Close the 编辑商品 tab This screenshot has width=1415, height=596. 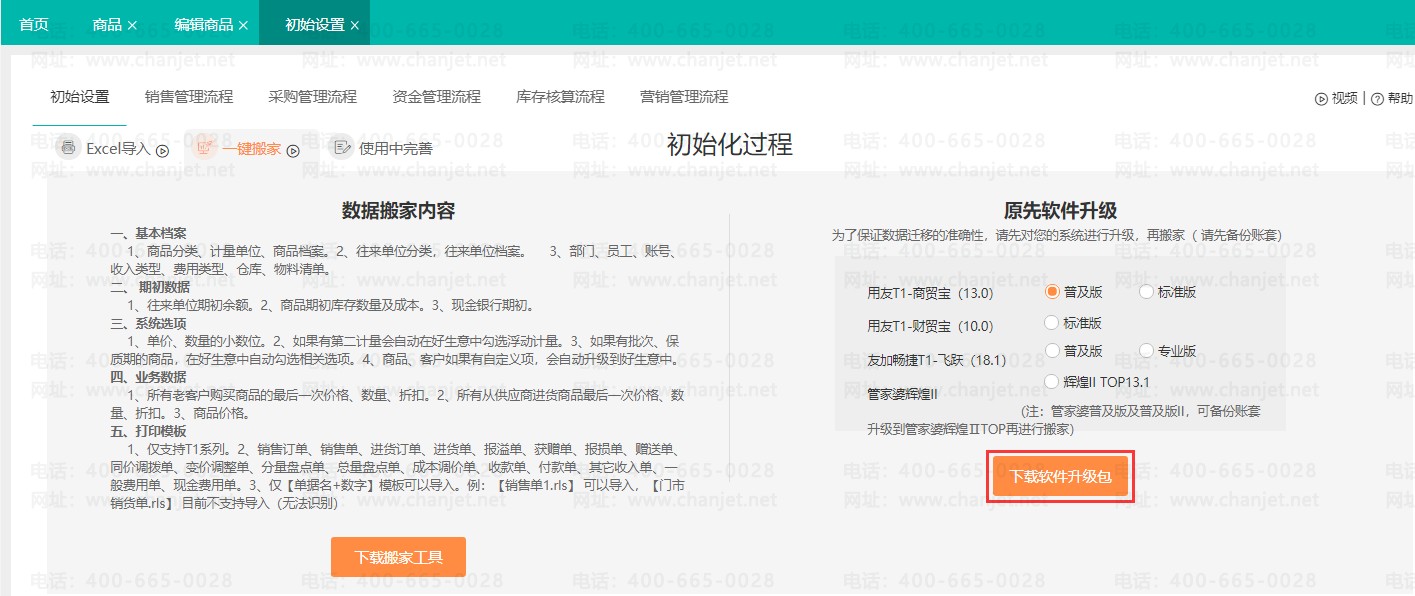[243, 25]
